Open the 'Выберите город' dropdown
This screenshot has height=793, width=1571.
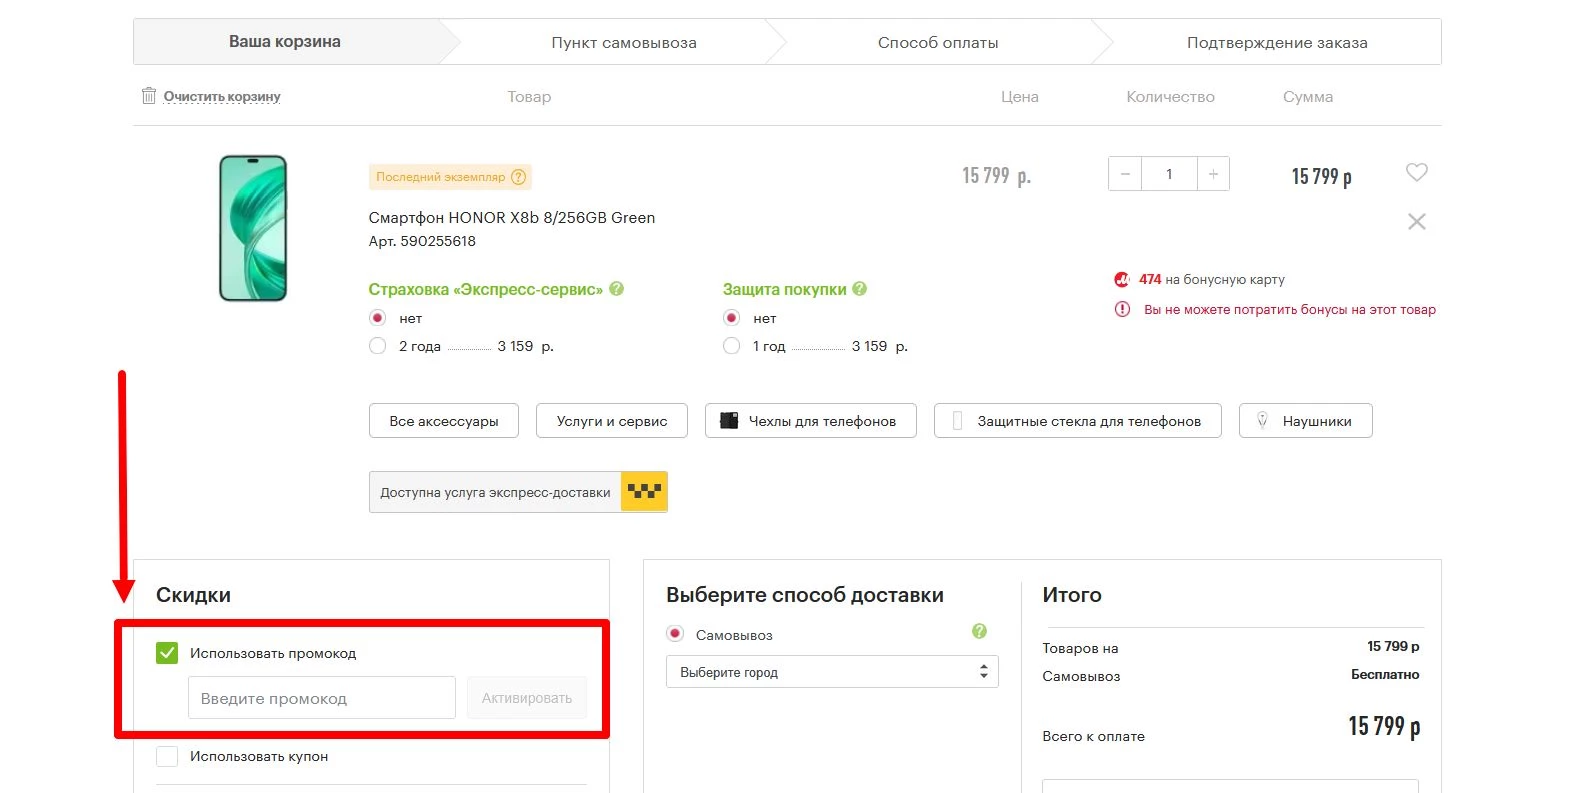831,672
